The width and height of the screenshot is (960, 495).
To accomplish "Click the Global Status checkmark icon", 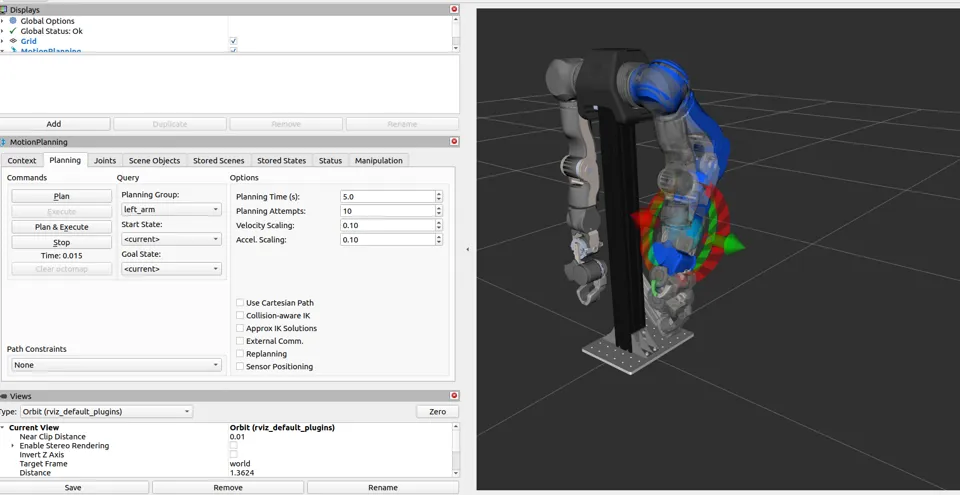I will click(x=13, y=31).
